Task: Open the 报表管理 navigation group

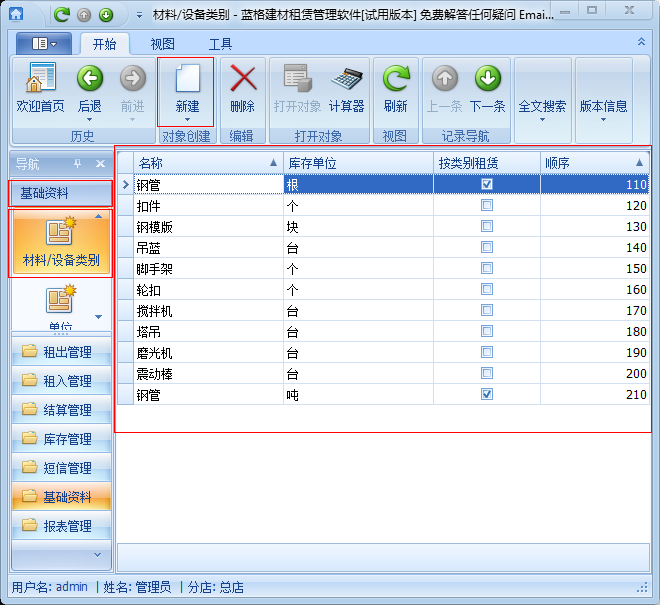Action: tap(61, 526)
